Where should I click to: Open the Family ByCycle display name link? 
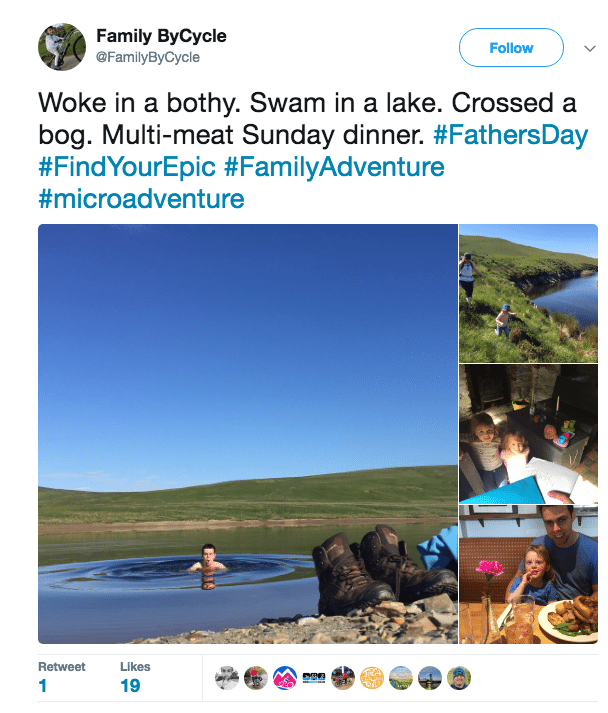(161, 37)
